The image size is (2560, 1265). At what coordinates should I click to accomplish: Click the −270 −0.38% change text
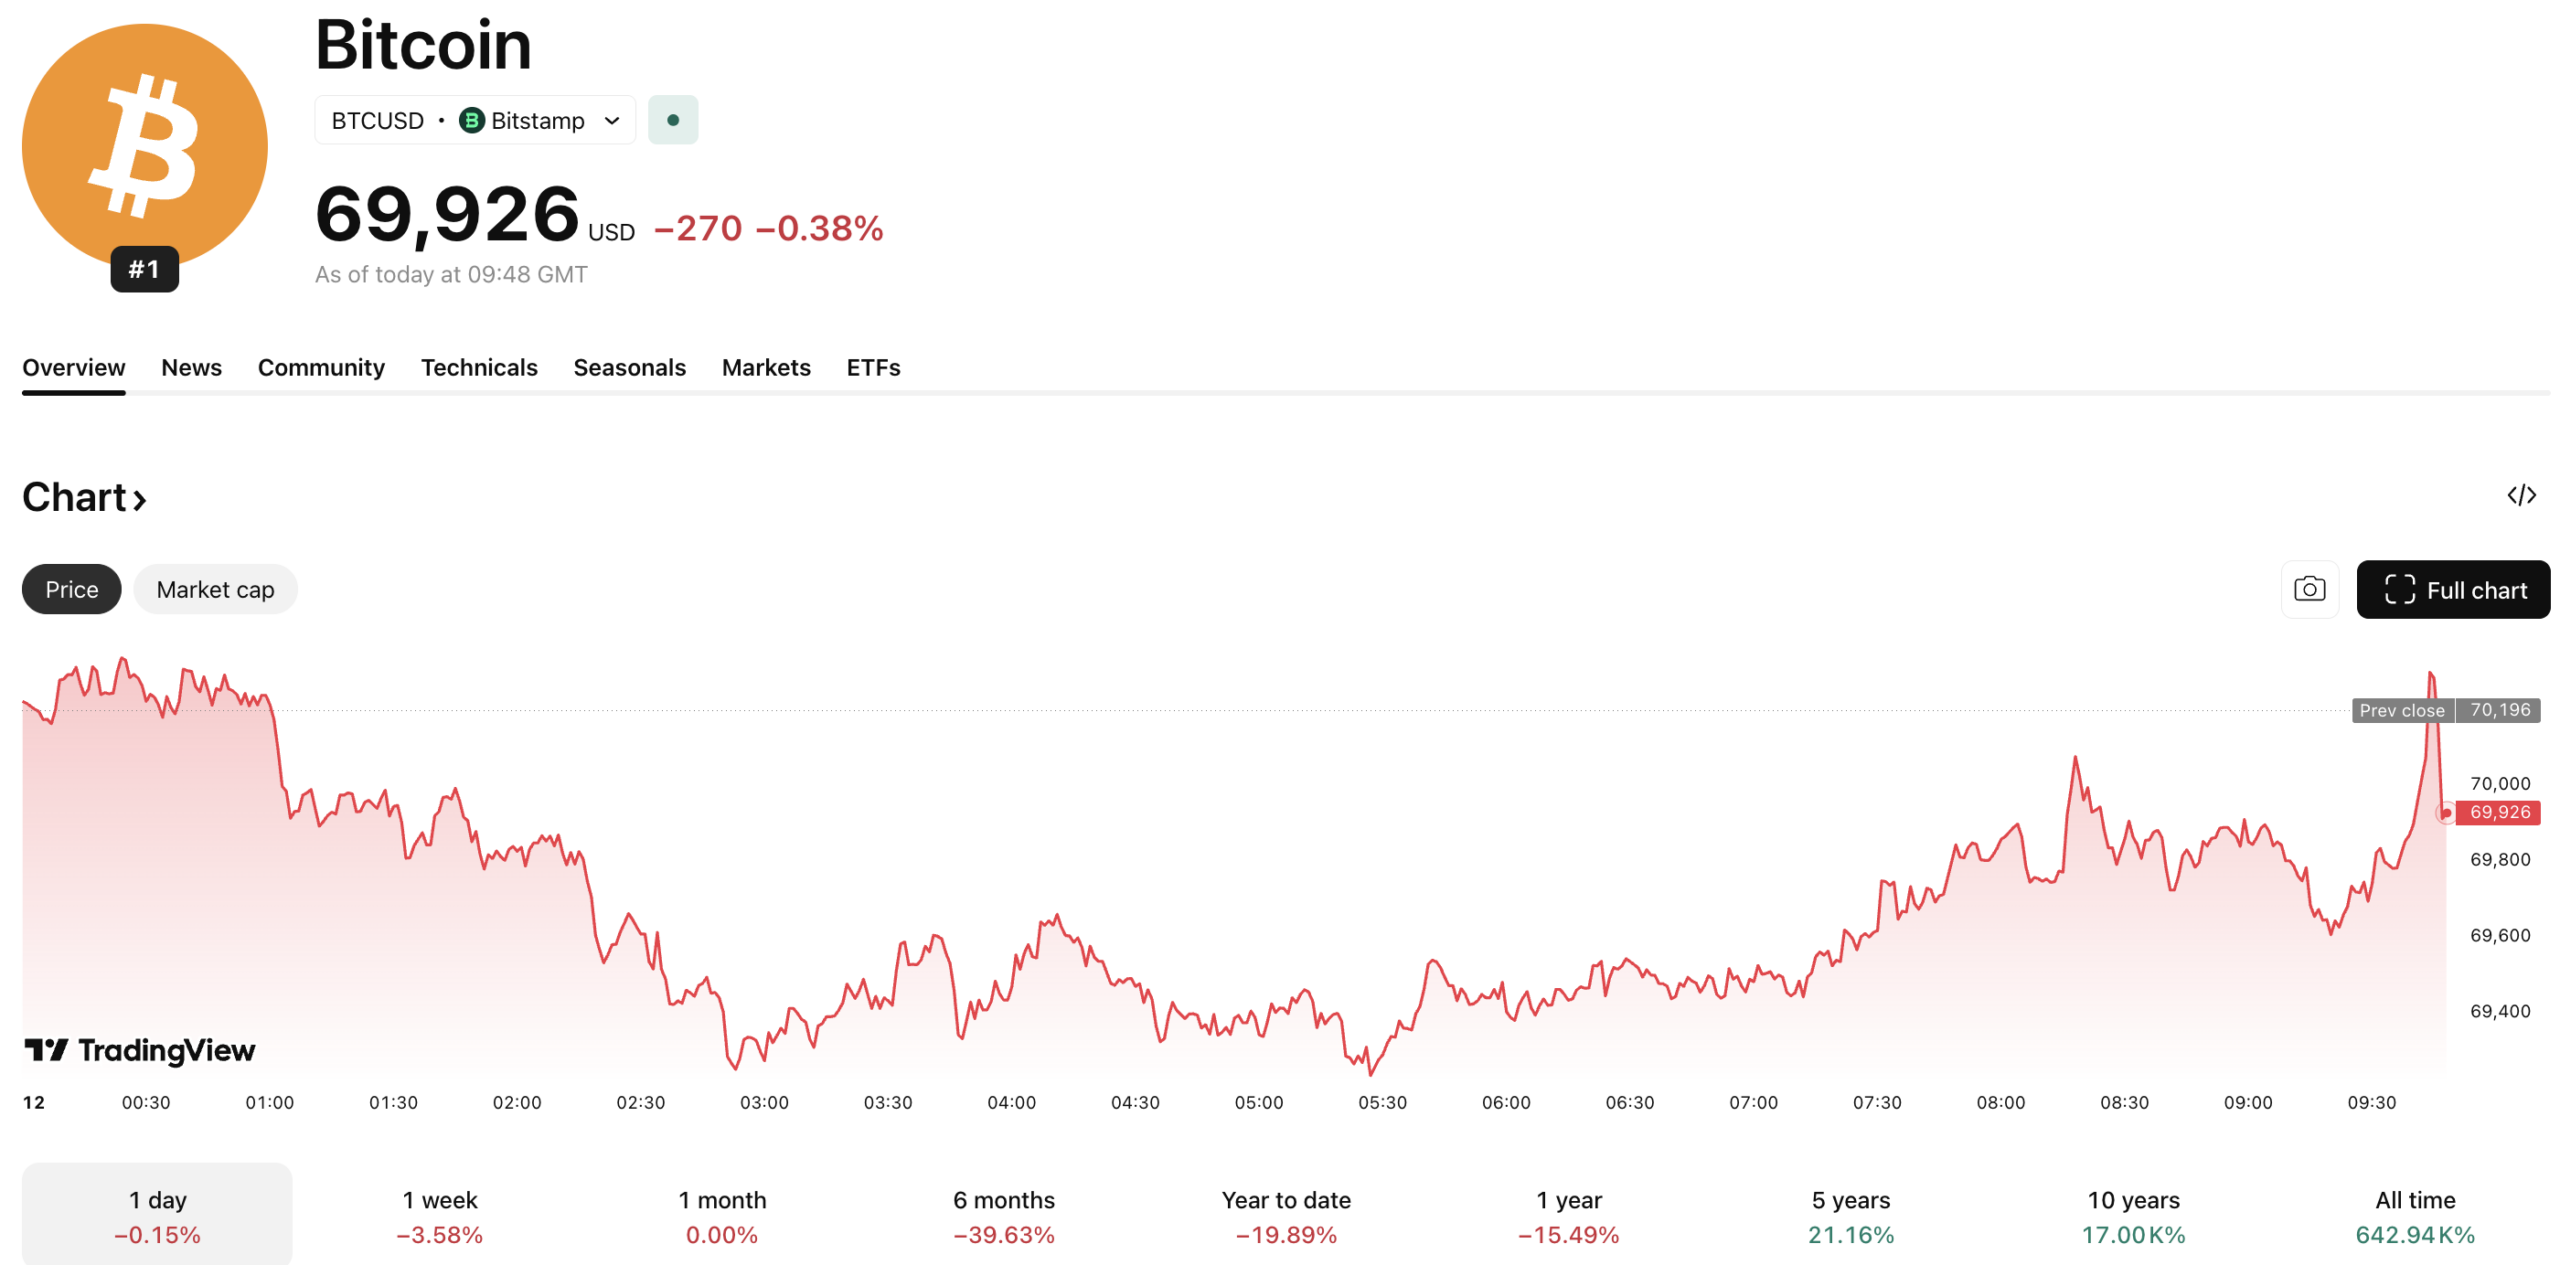pos(769,228)
